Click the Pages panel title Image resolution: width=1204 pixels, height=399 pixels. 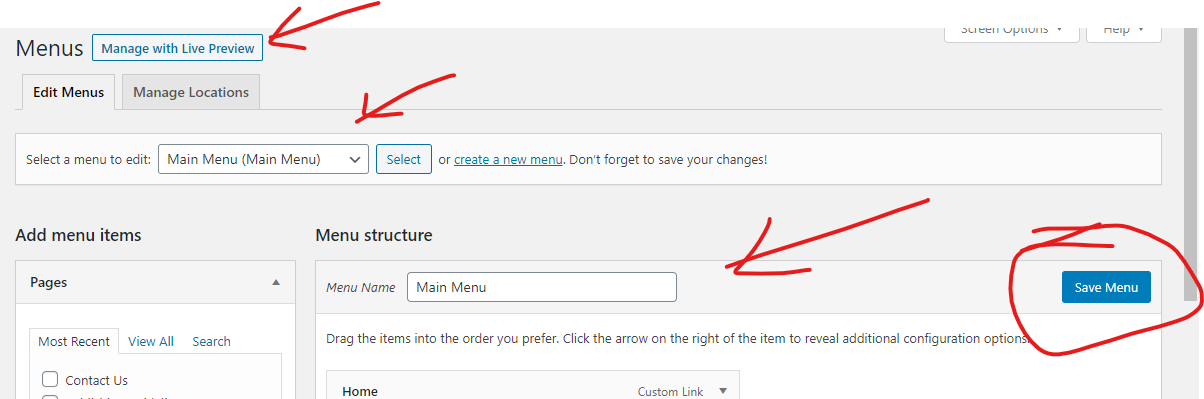[x=49, y=283]
